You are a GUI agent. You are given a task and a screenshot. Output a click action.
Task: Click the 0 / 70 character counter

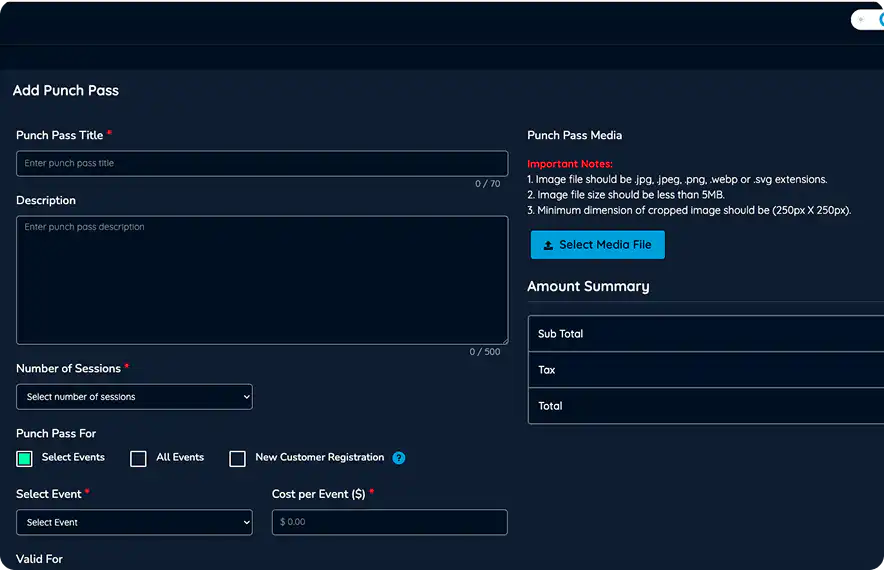pyautogui.click(x=488, y=184)
